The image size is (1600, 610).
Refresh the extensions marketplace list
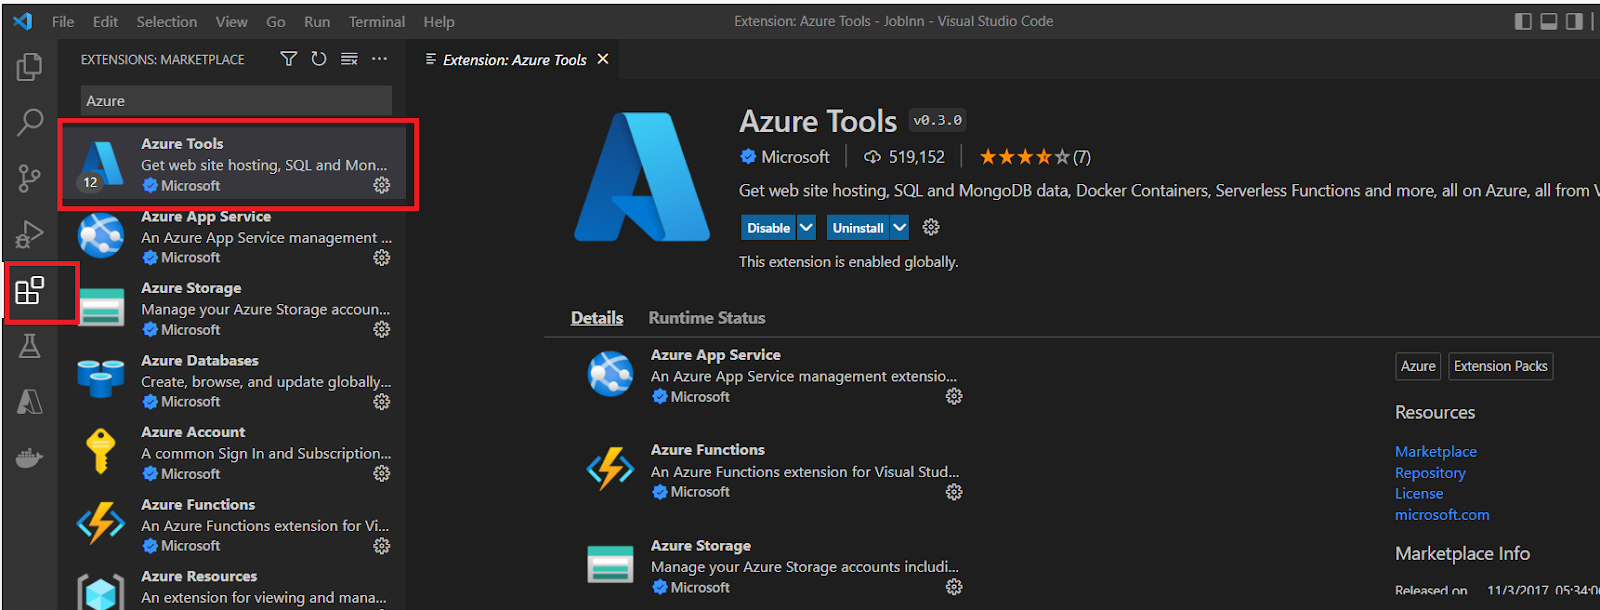[318, 59]
